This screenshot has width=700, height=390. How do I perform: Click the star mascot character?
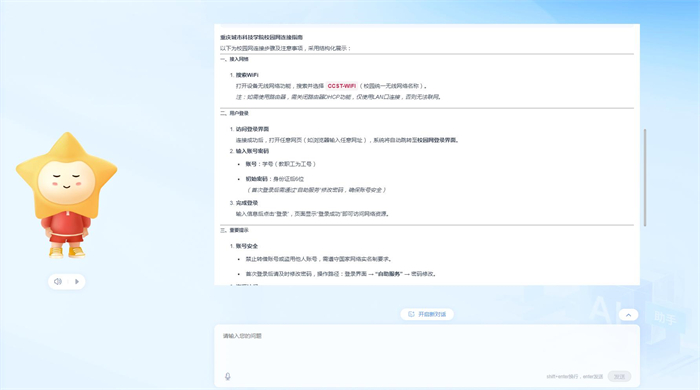point(67,195)
